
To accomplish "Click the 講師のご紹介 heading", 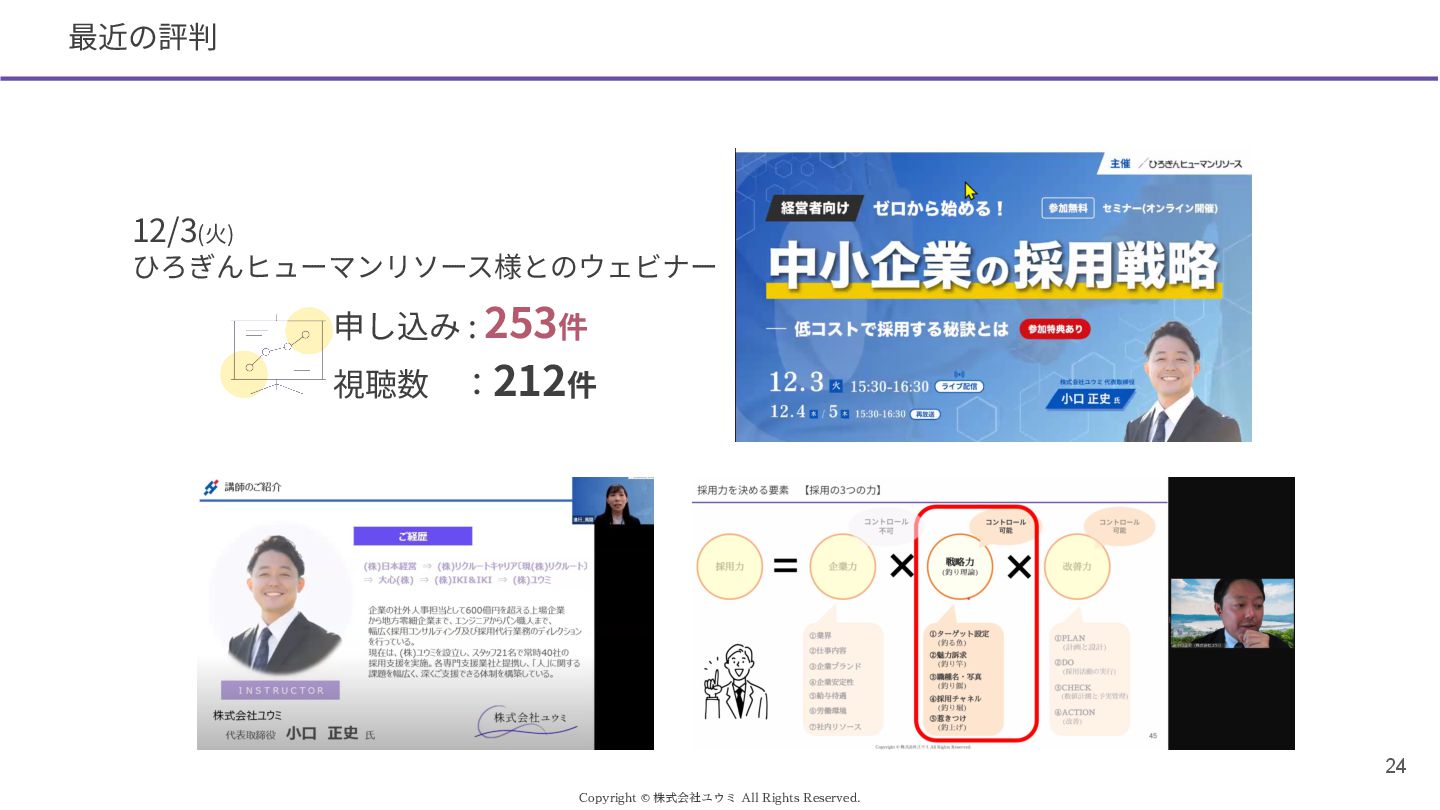I will [252, 488].
